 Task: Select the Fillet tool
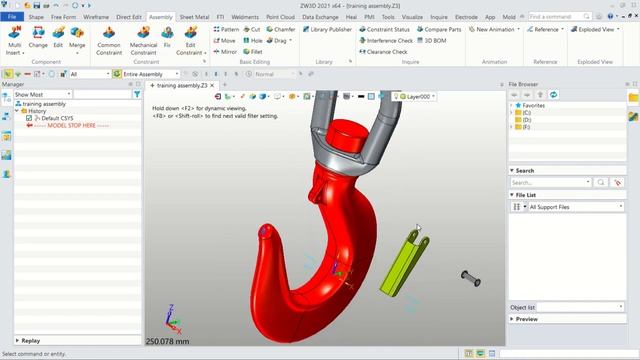point(253,52)
